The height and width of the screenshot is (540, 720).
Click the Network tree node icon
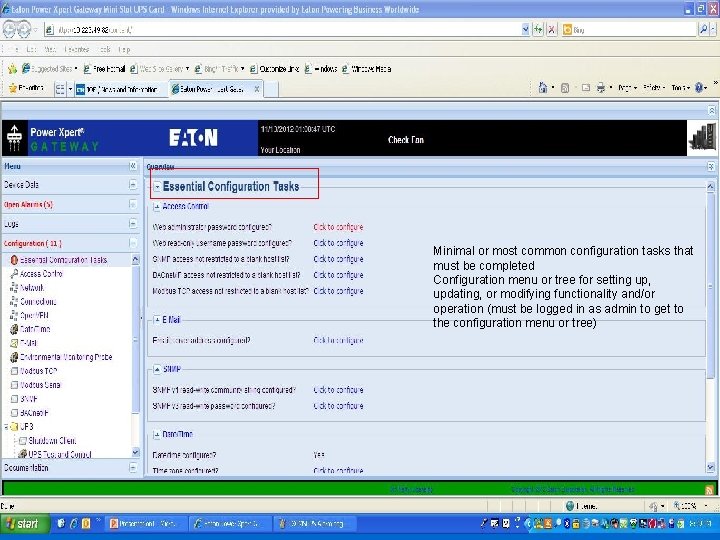tap(14, 288)
